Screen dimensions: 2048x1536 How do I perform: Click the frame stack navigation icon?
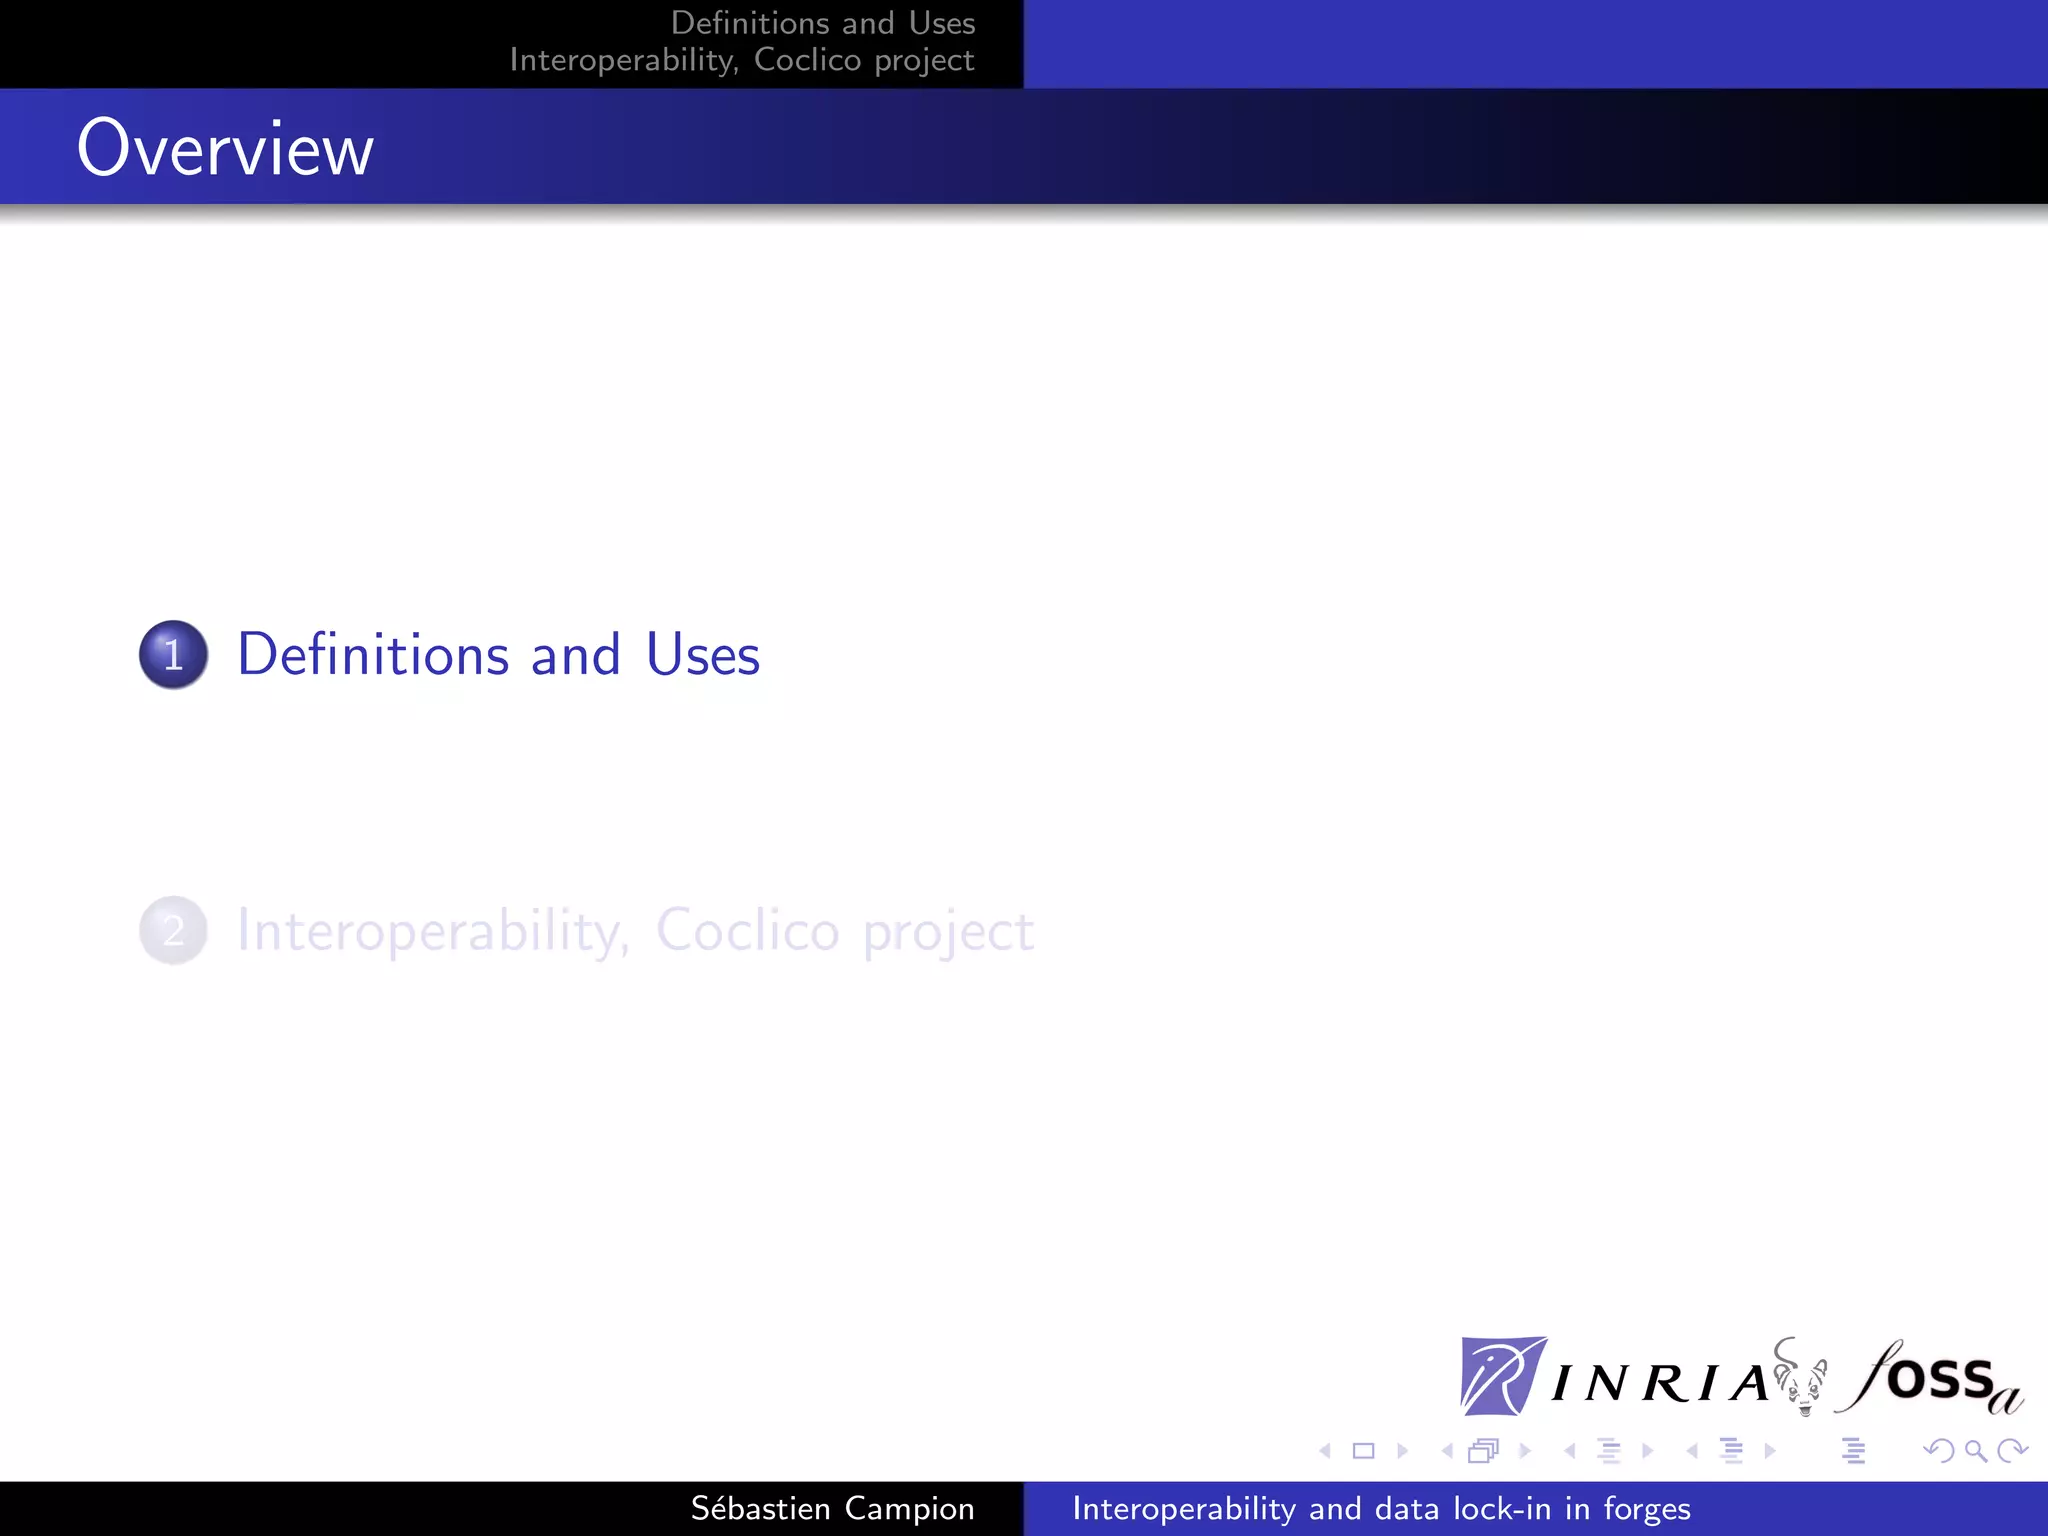(1484, 1451)
